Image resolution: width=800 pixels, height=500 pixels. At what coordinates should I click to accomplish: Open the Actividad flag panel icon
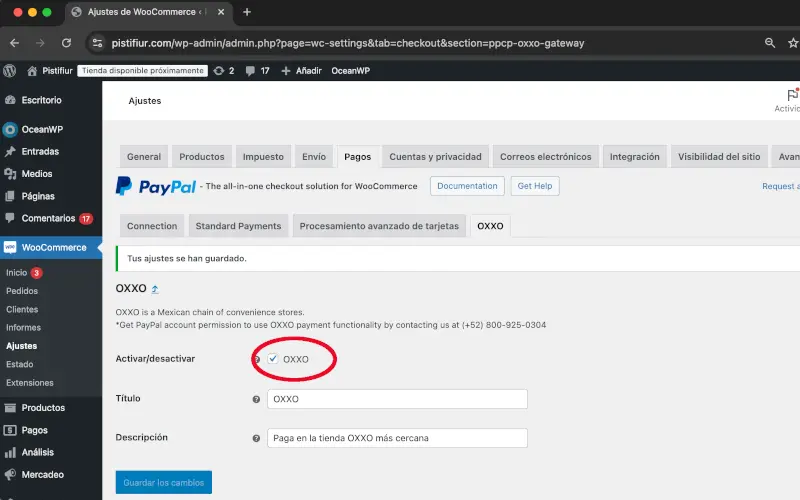click(x=792, y=95)
